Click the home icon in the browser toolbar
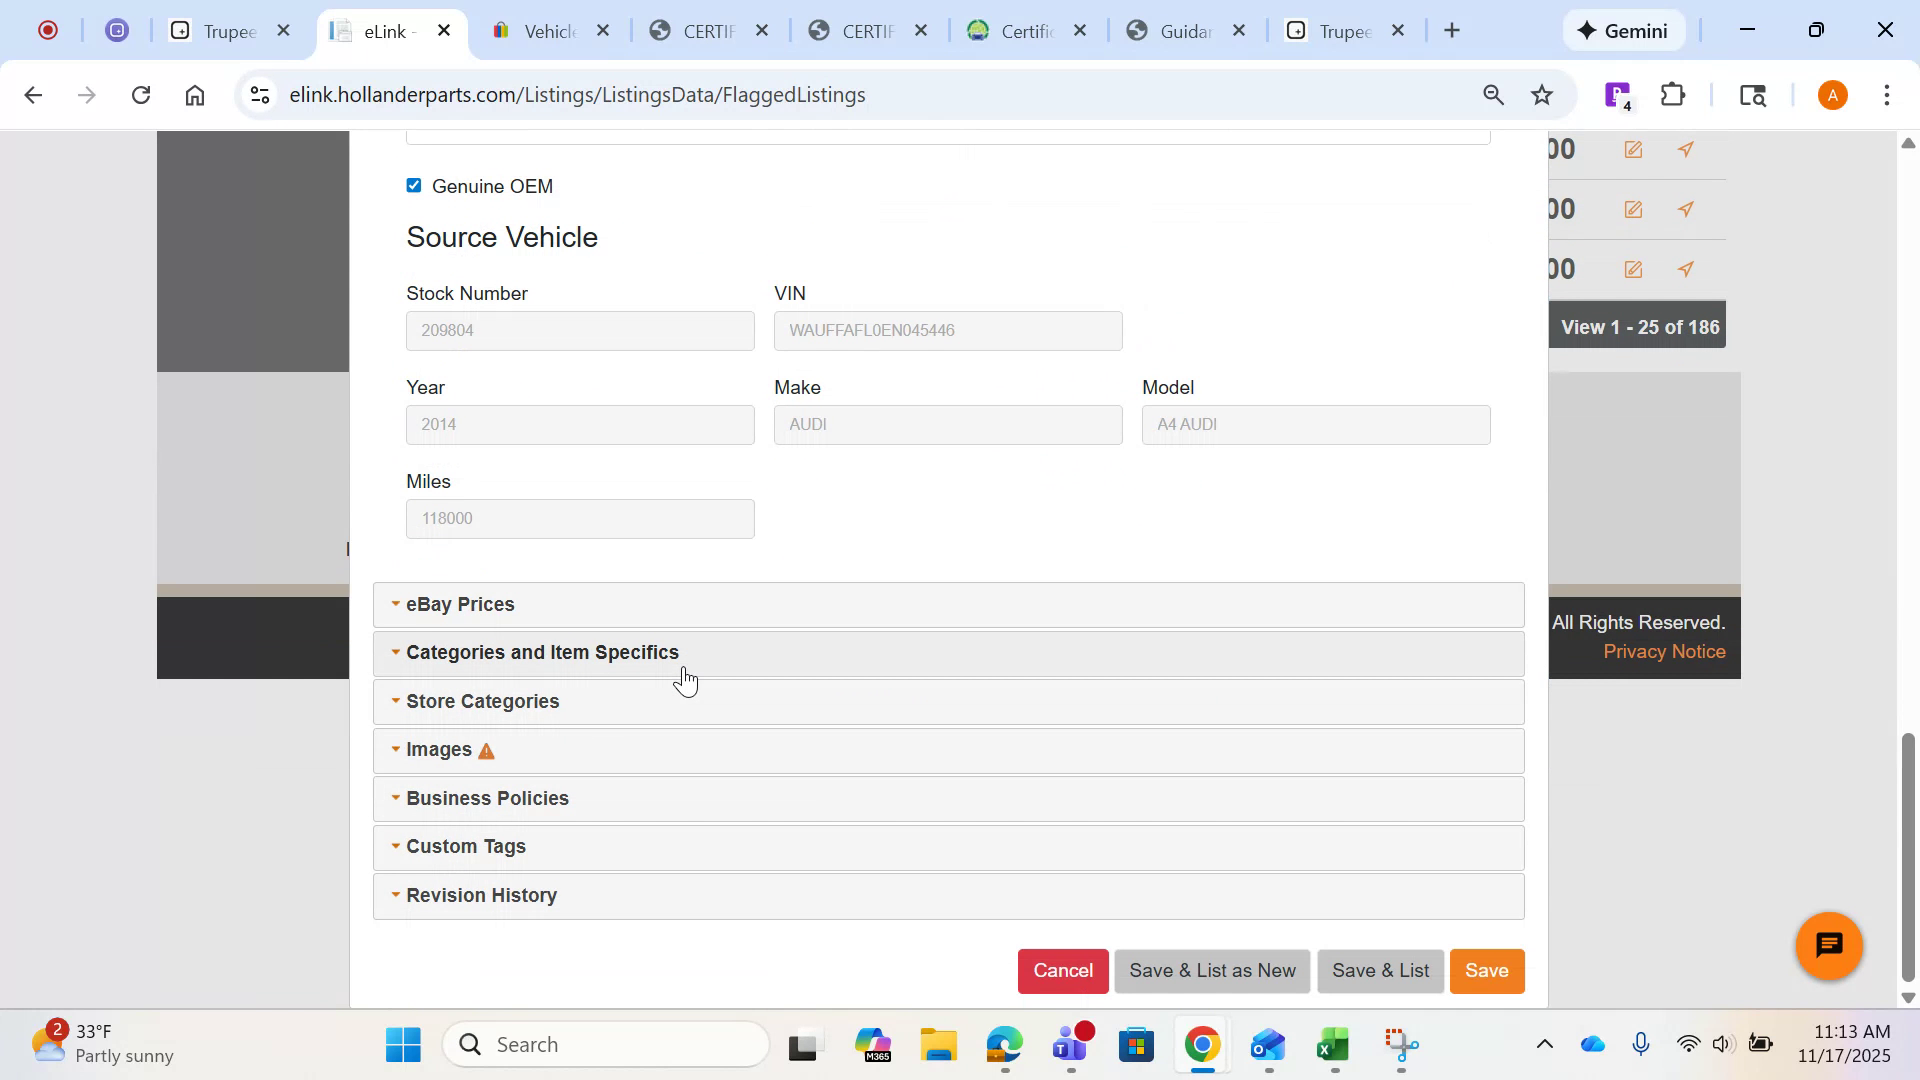The width and height of the screenshot is (1920, 1080). 195,94
